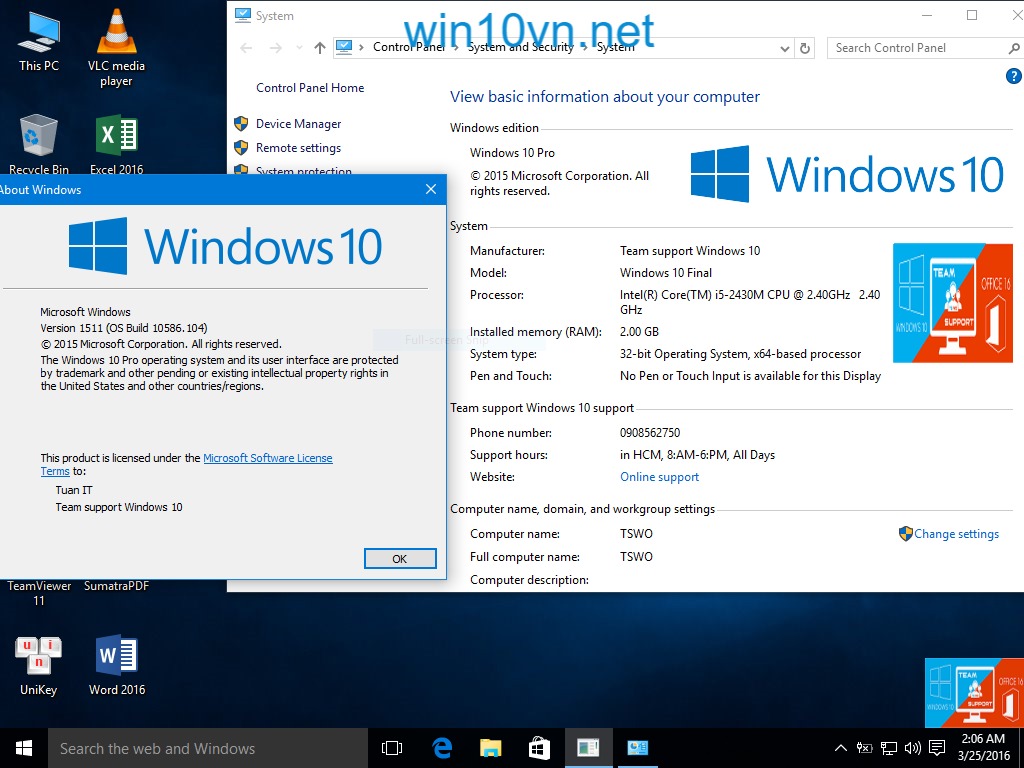
Task: Open File Explorer from the taskbar
Action: pyautogui.click(x=490, y=748)
